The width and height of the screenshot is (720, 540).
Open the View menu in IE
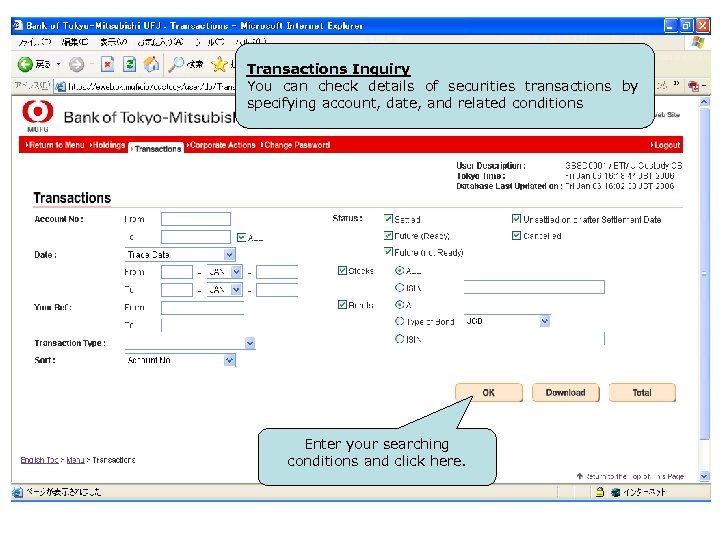click(113, 42)
